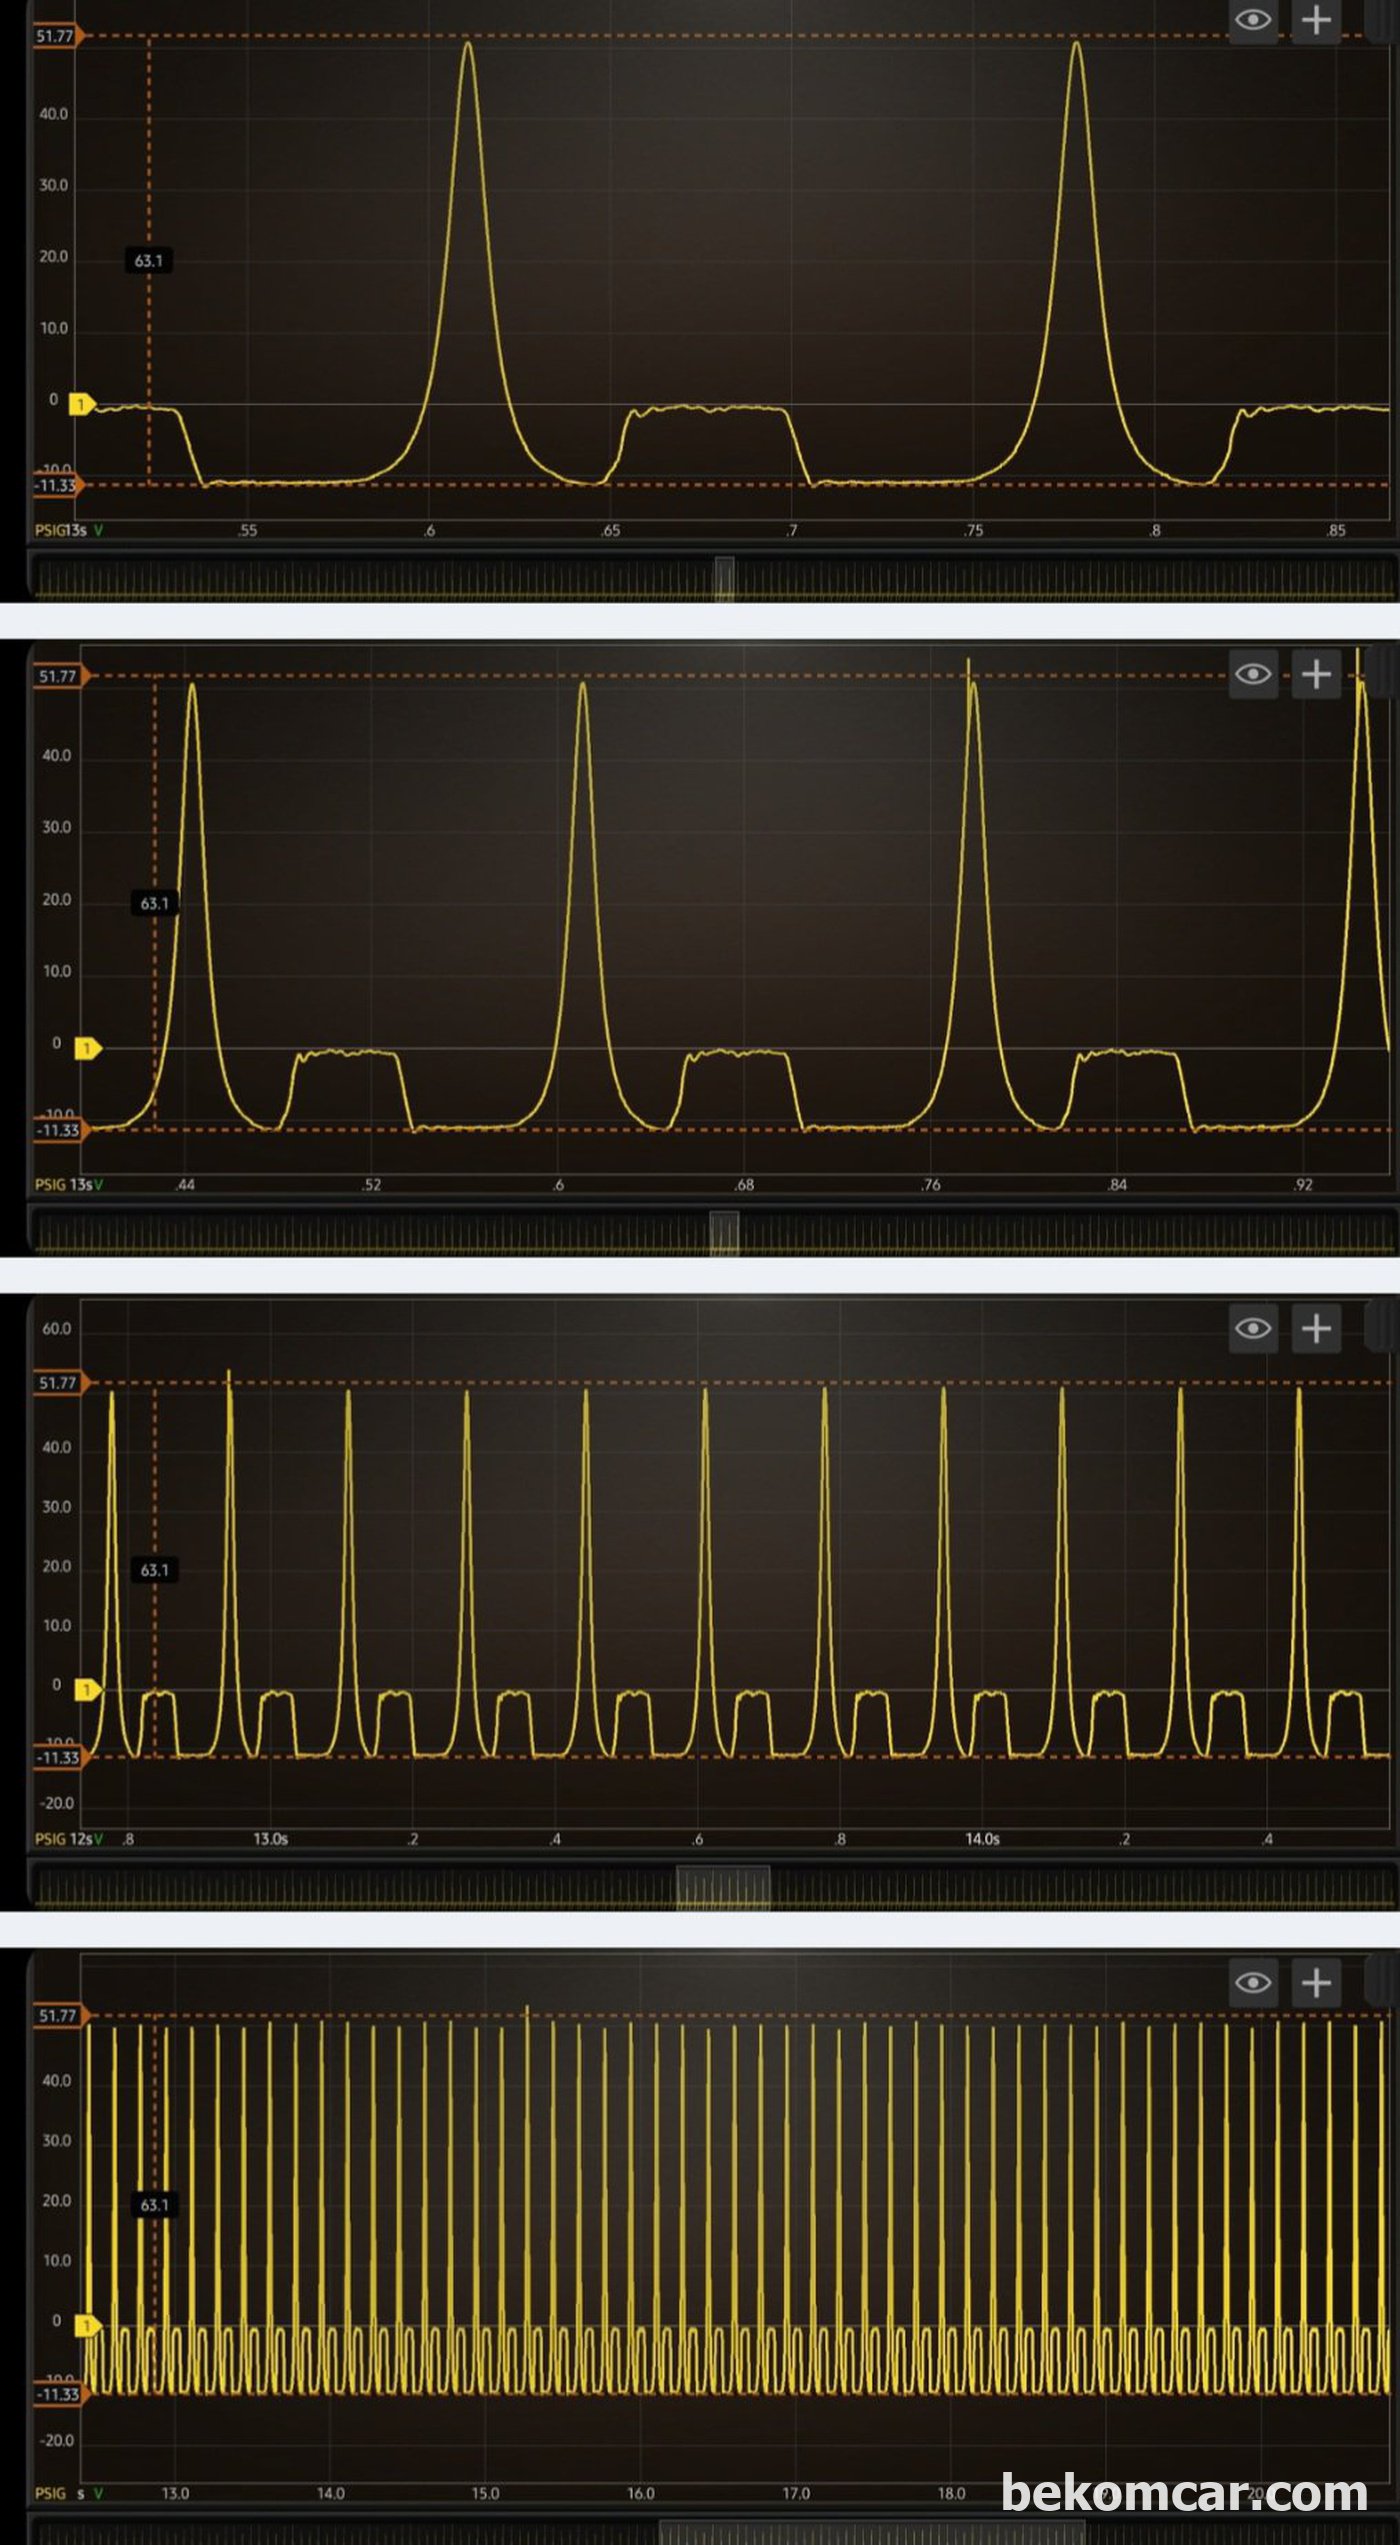Click the overview strip window thumb under third chart
Image resolution: width=1400 pixels, height=2545 pixels.
pos(723,1887)
